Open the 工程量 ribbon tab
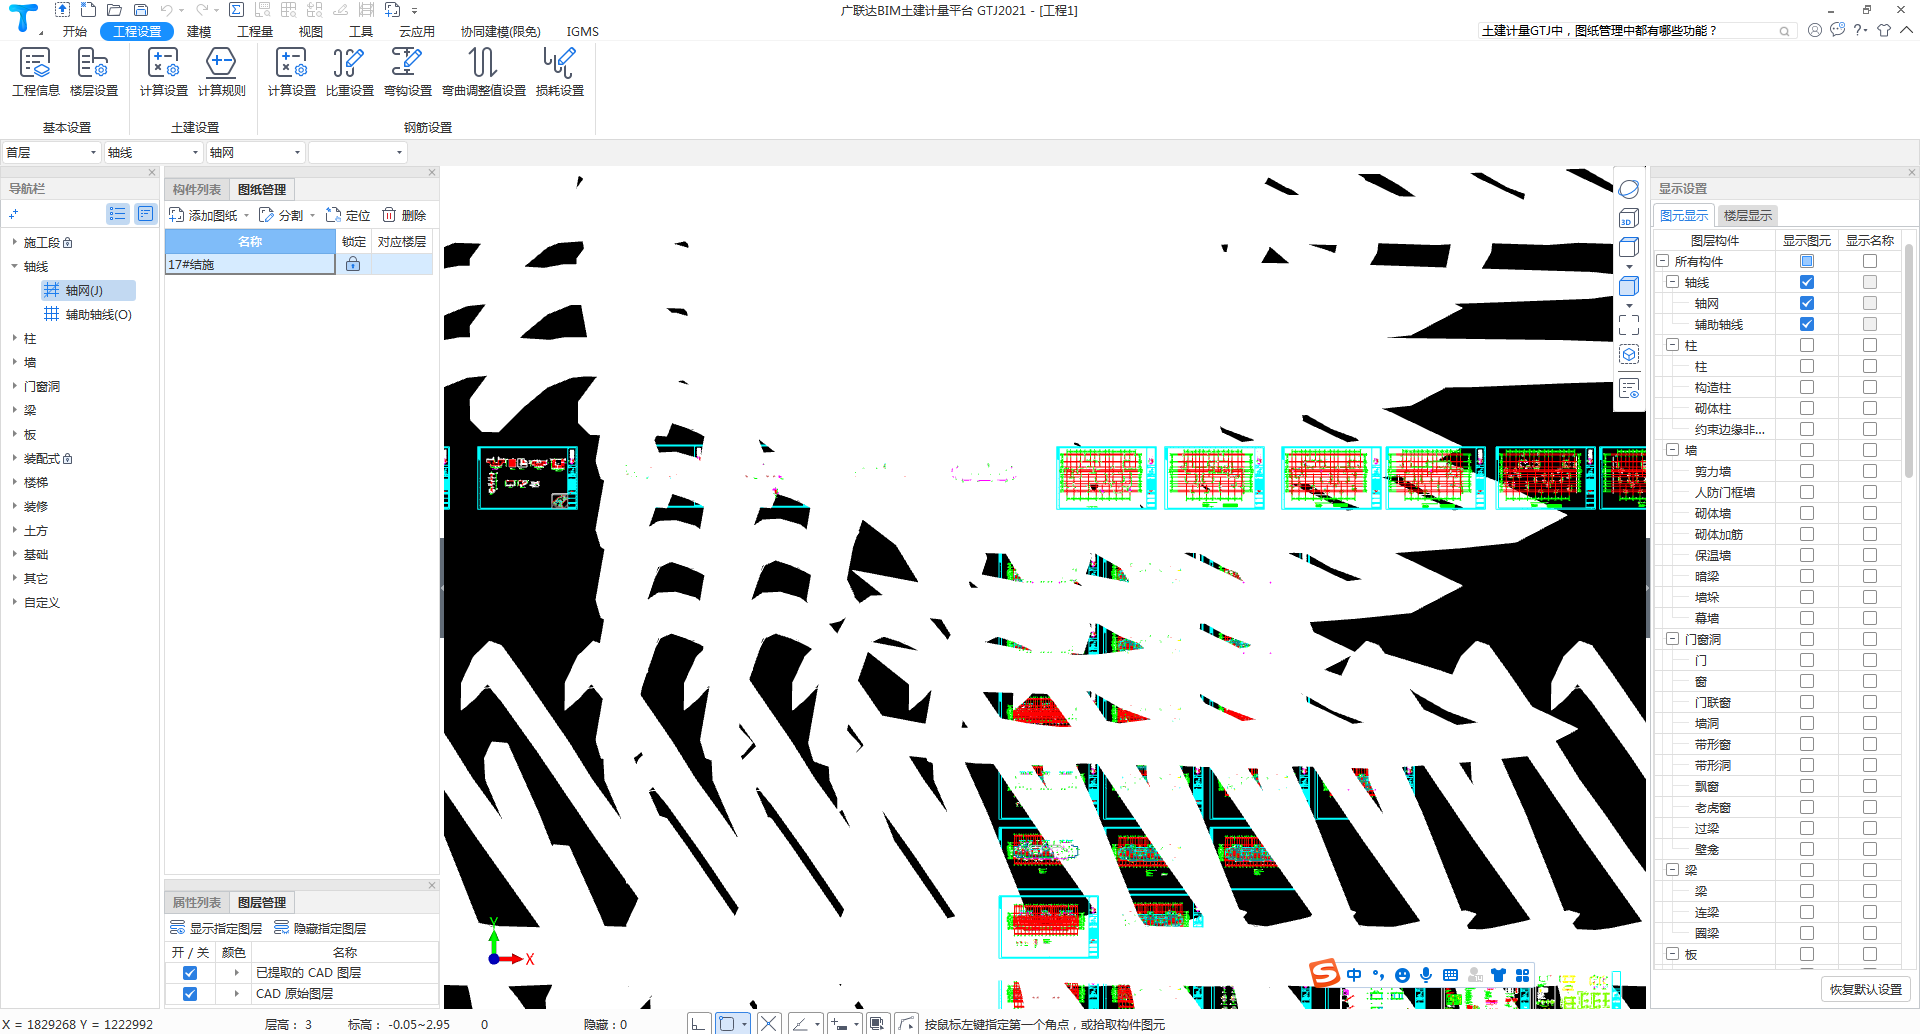 [255, 31]
